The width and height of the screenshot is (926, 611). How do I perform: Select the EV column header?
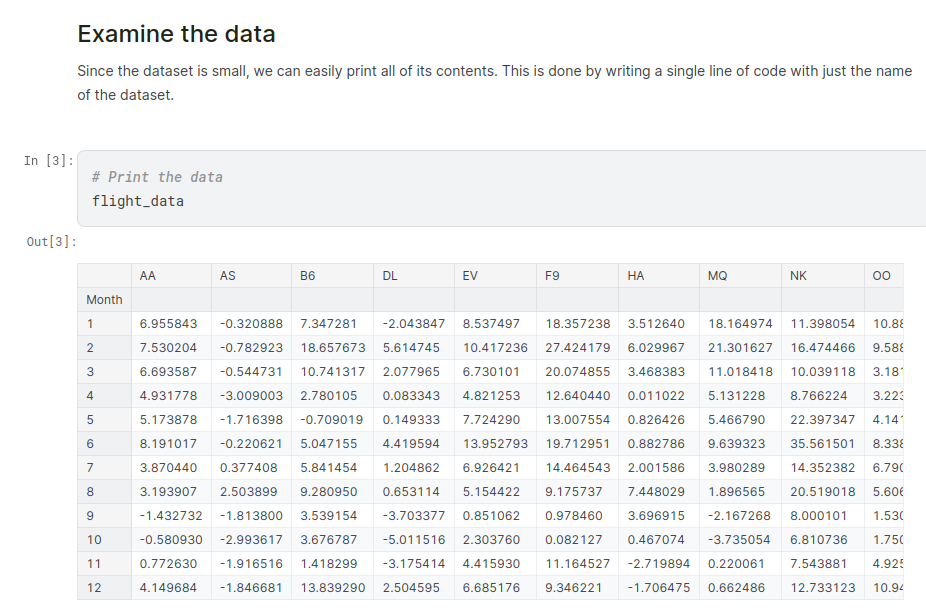[x=471, y=276]
